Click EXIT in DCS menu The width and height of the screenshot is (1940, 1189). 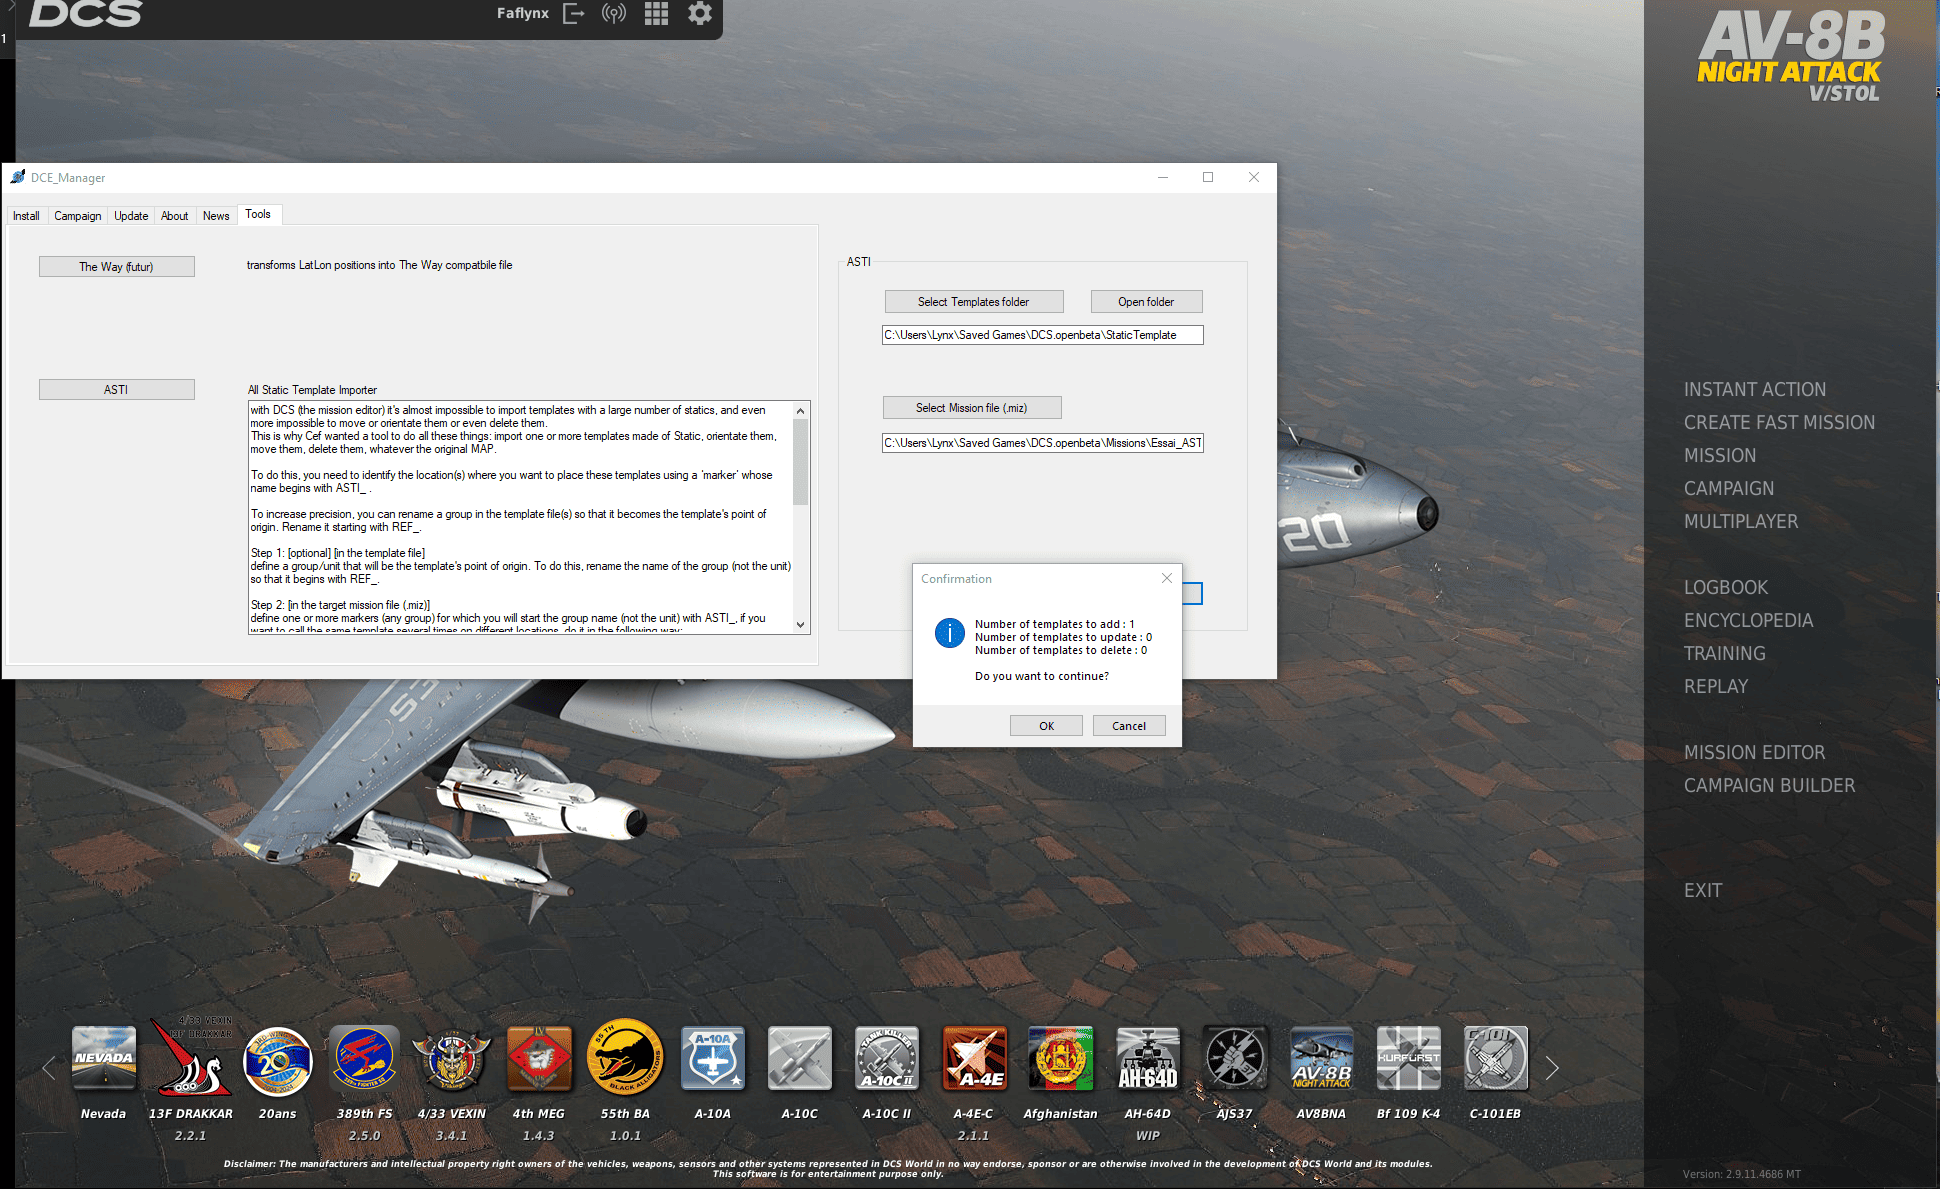pyautogui.click(x=1703, y=891)
